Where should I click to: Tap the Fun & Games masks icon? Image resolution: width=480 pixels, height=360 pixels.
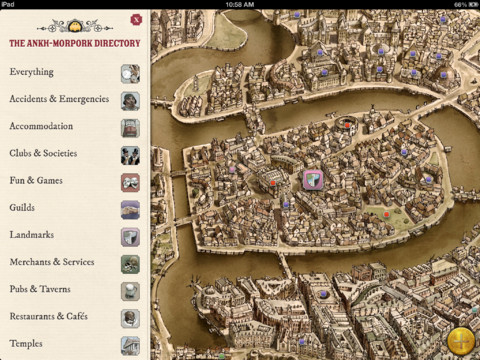pyautogui.click(x=130, y=182)
